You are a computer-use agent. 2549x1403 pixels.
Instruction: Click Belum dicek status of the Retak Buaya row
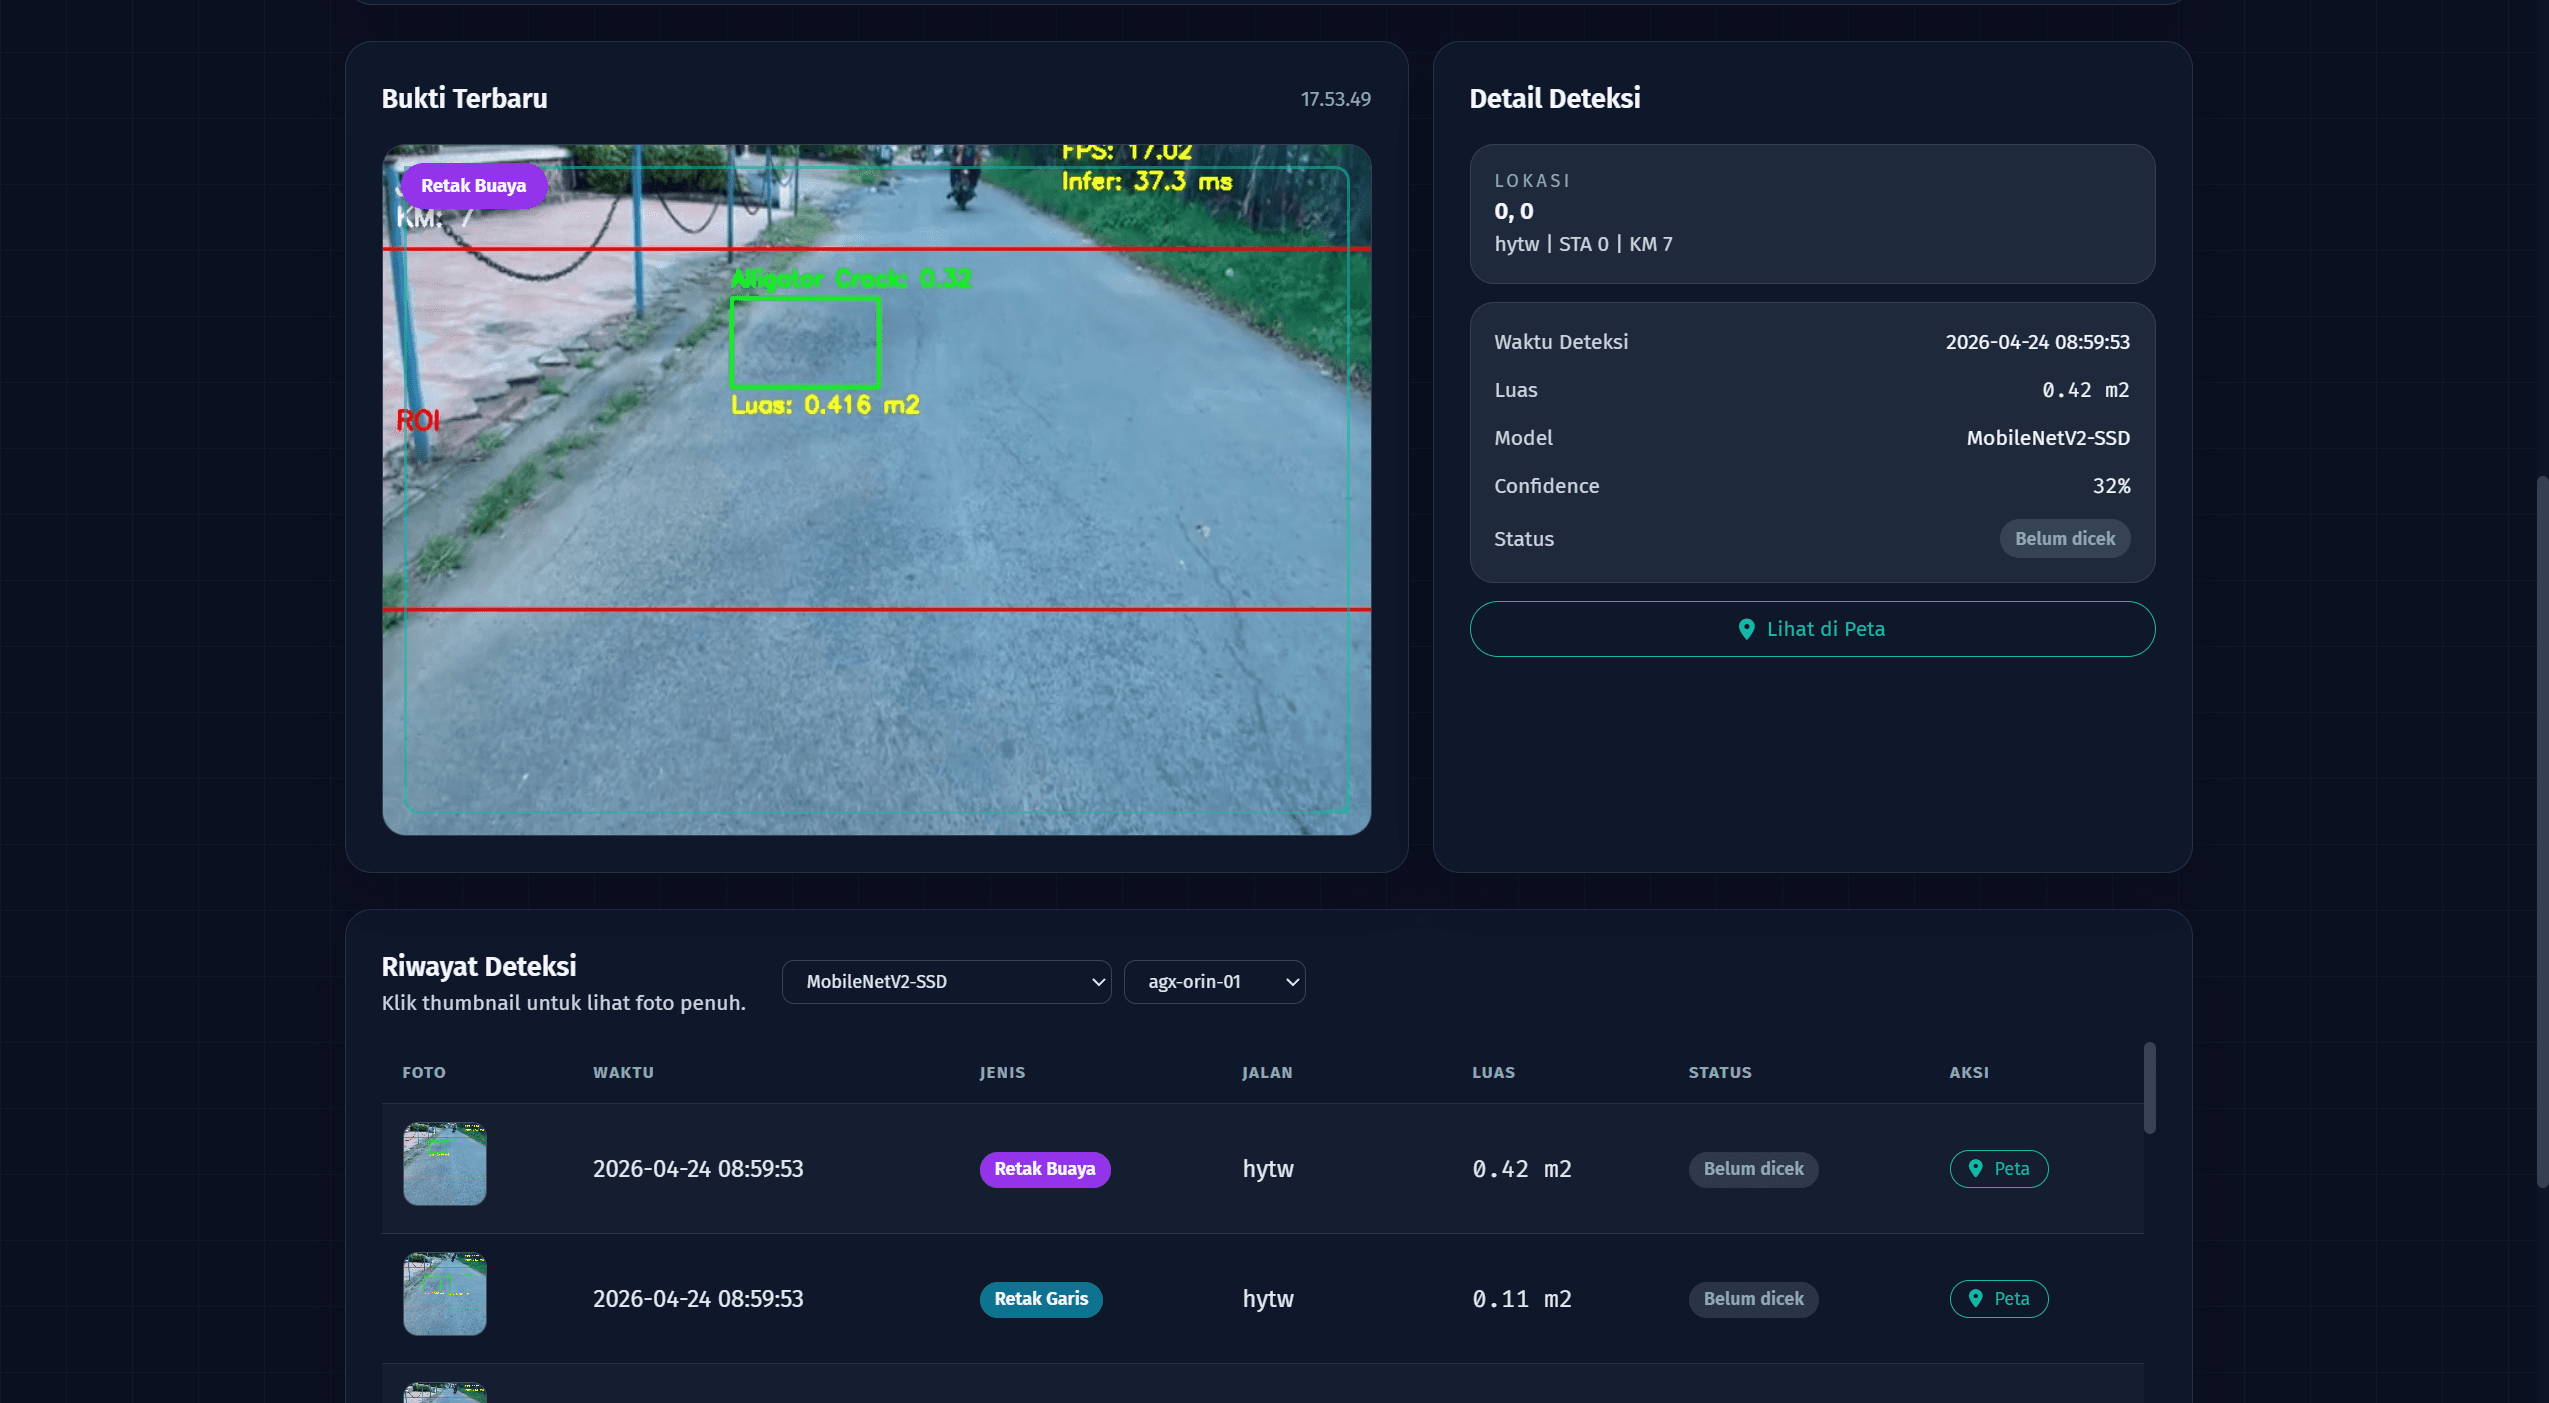(x=1753, y=1169)
